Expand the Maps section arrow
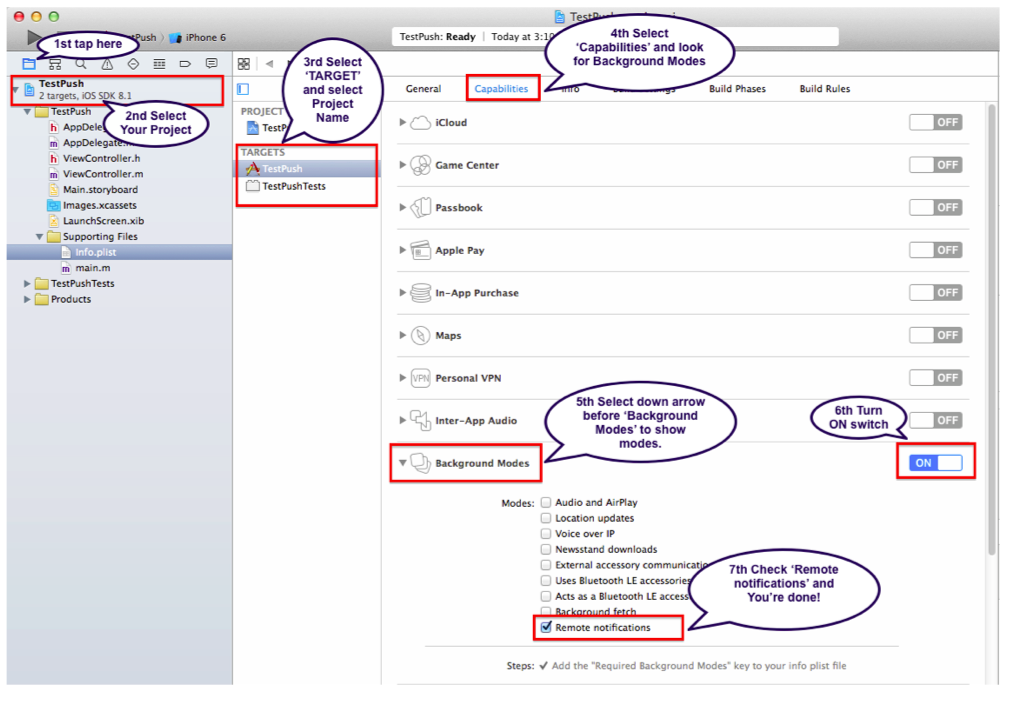This screenshot has height=702, width=1020. [x=403, y=336]
